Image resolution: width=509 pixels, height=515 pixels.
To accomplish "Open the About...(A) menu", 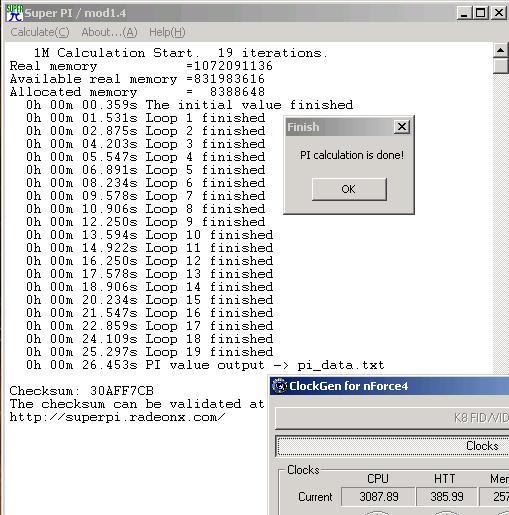I will click(x=109, y=32).
